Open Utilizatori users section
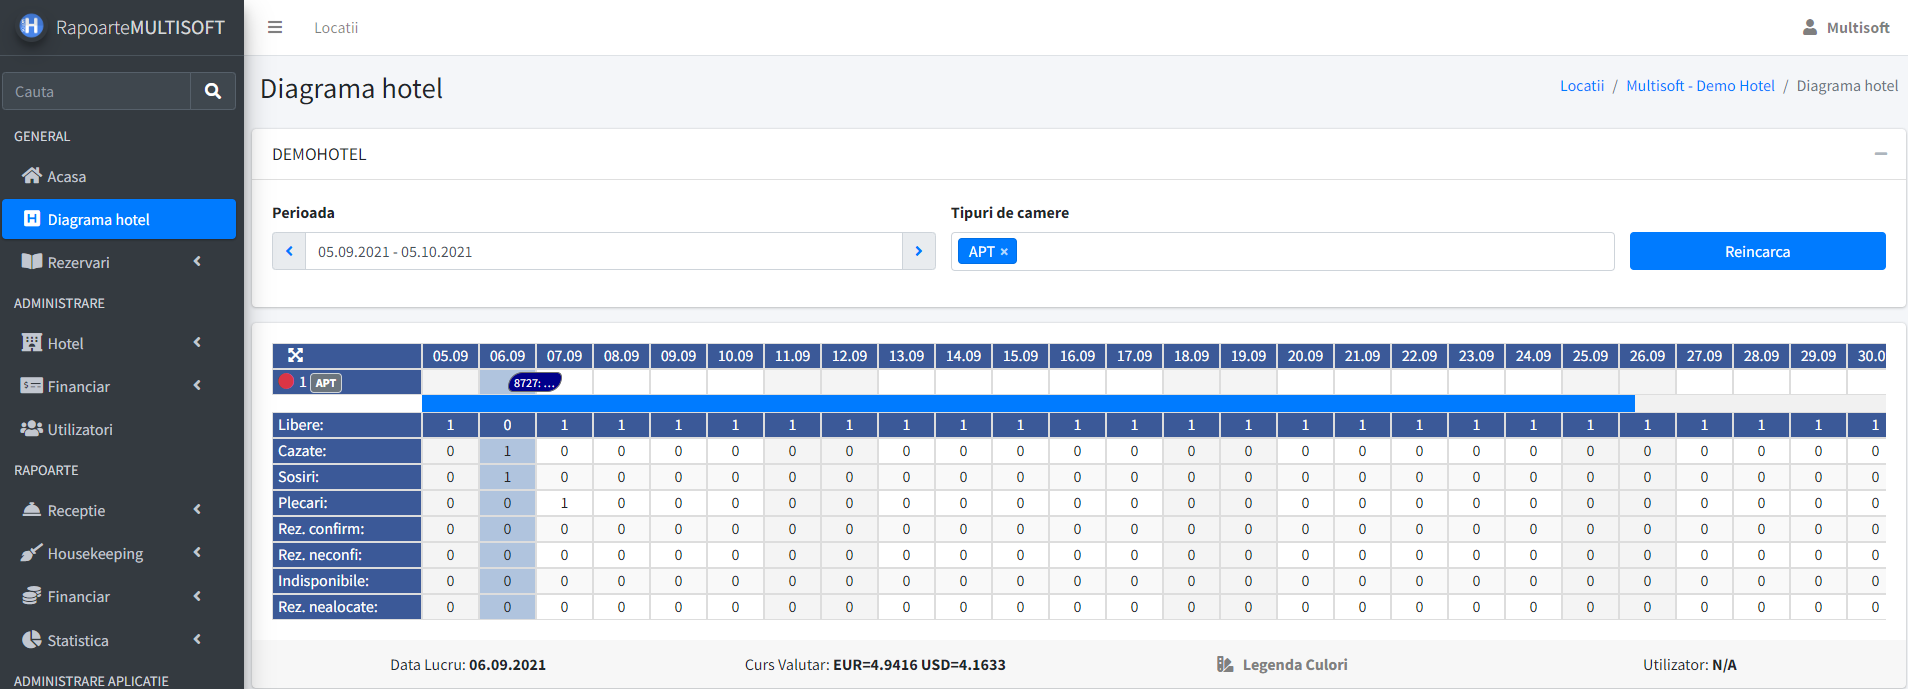Screen dimensions: 1908x689 (80, 430)
